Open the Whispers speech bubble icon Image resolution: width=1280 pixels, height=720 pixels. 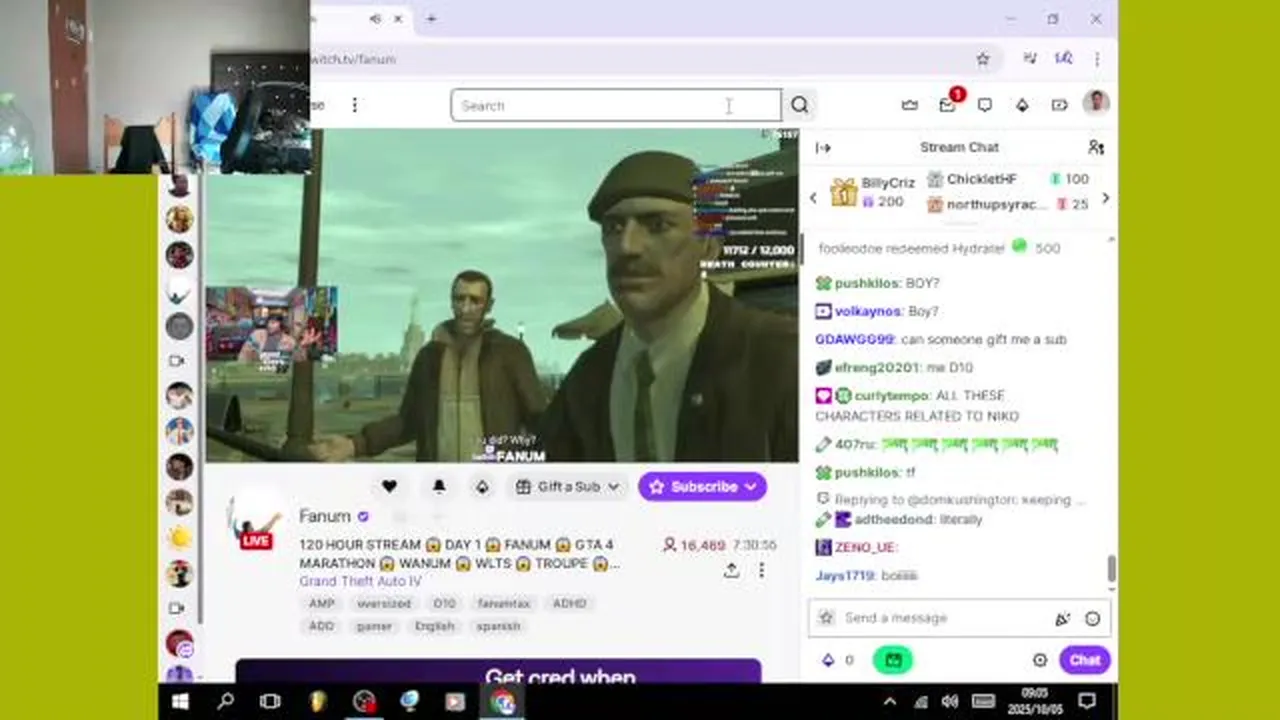pyautogui.click(x=985, y=105)
